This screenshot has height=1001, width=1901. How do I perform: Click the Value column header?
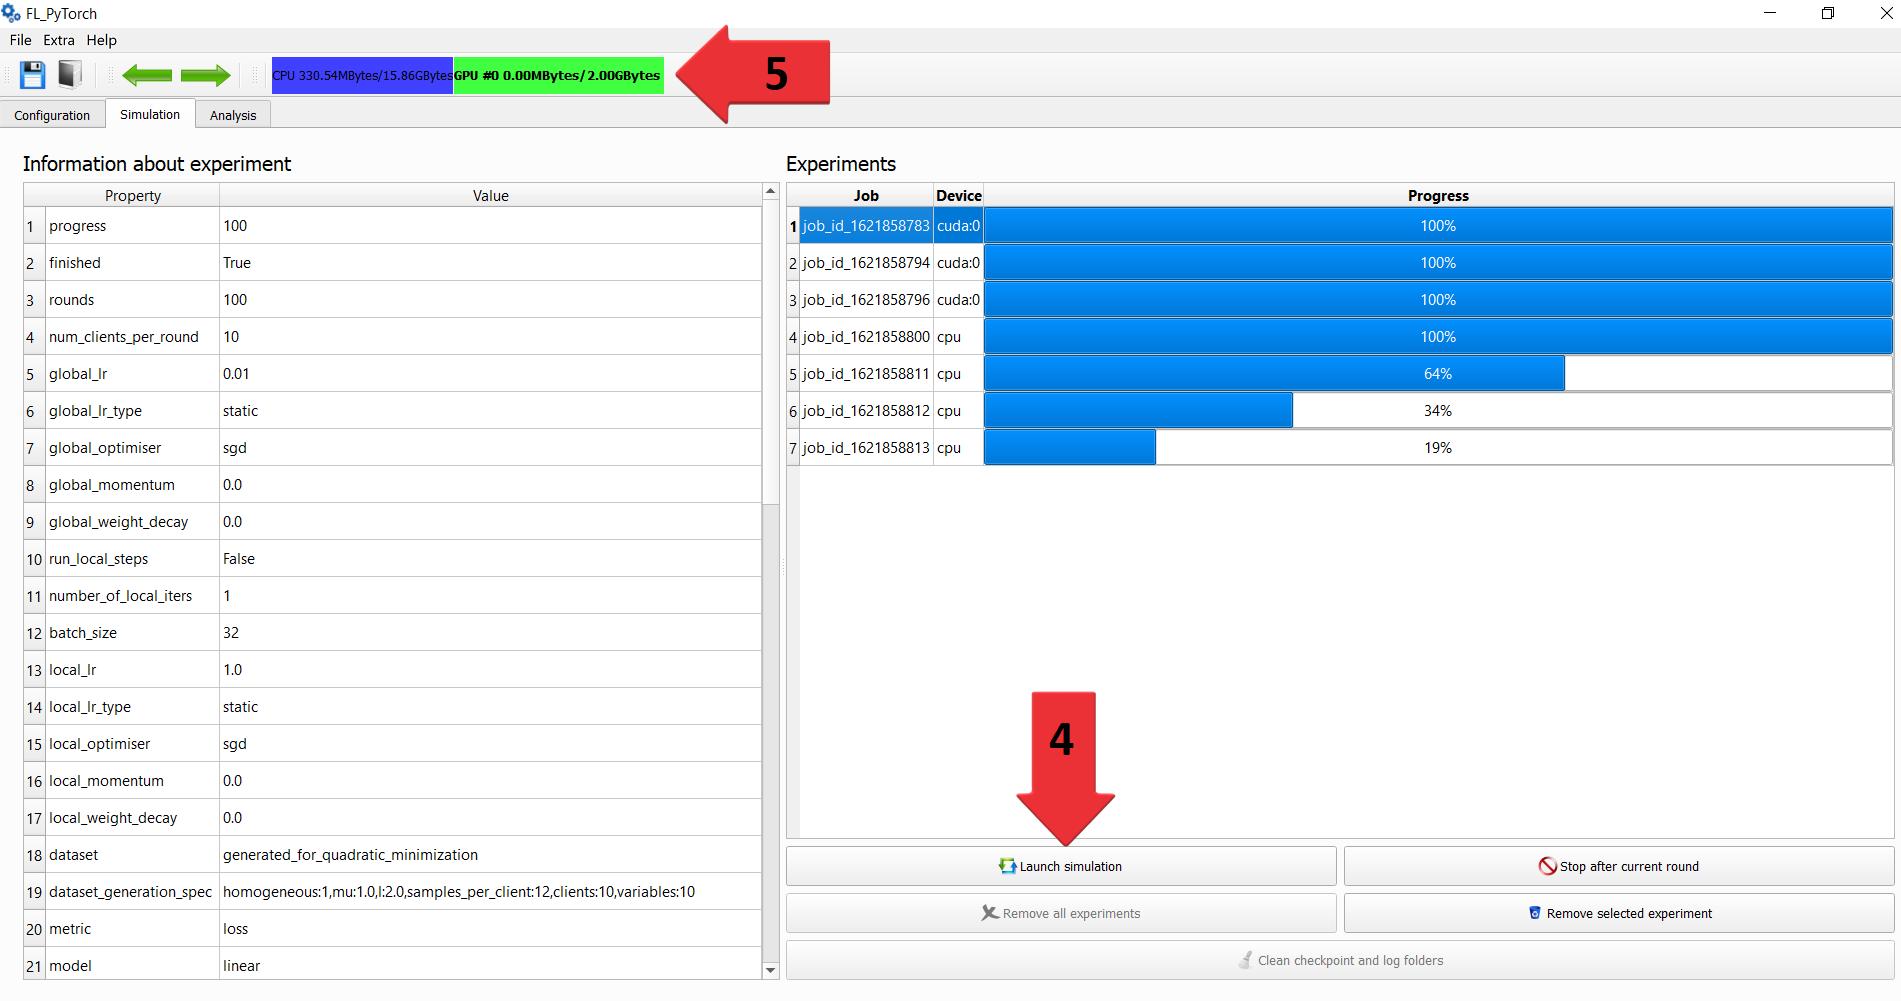[x=491, y=195]
